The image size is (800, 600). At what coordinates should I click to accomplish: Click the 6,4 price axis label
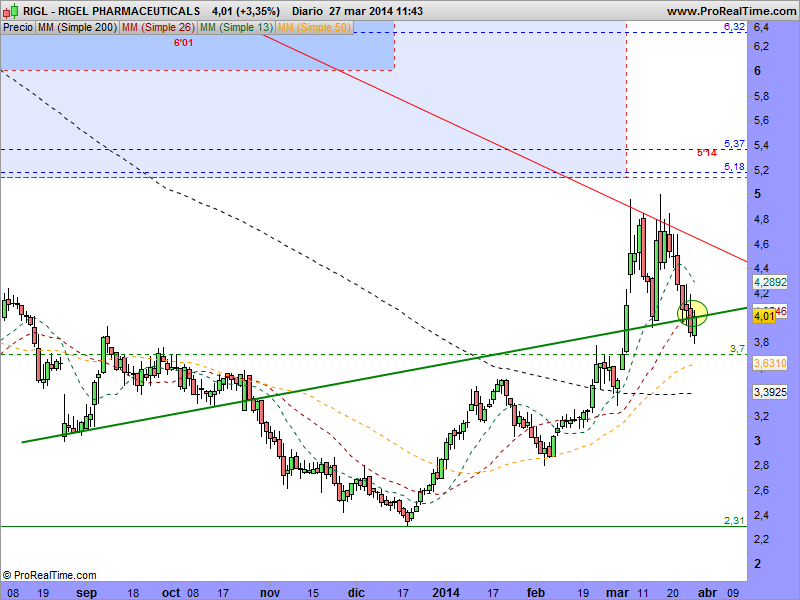click(x=762, y=27)
